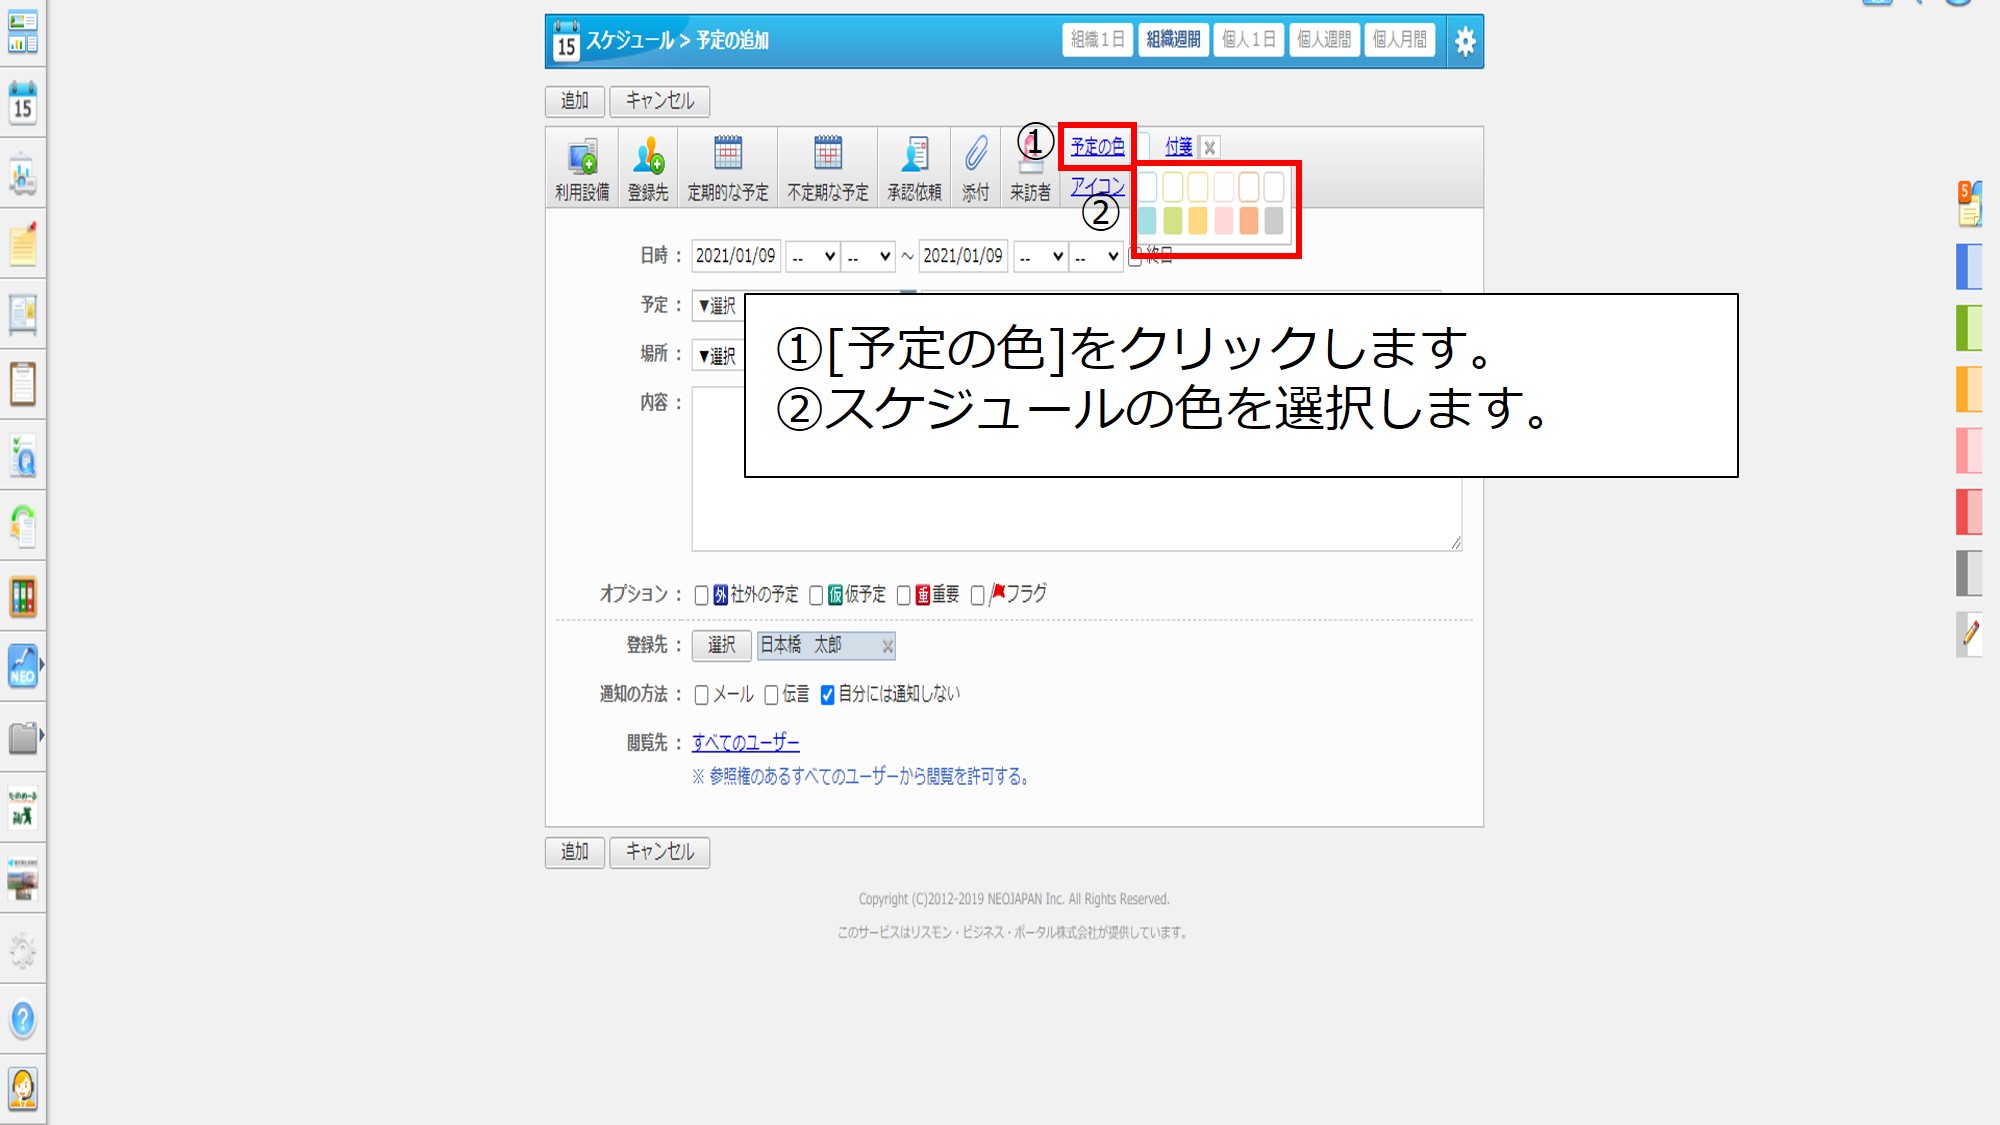
Task: Click the 利用設備 facility icon
Action: pos(582,158)
